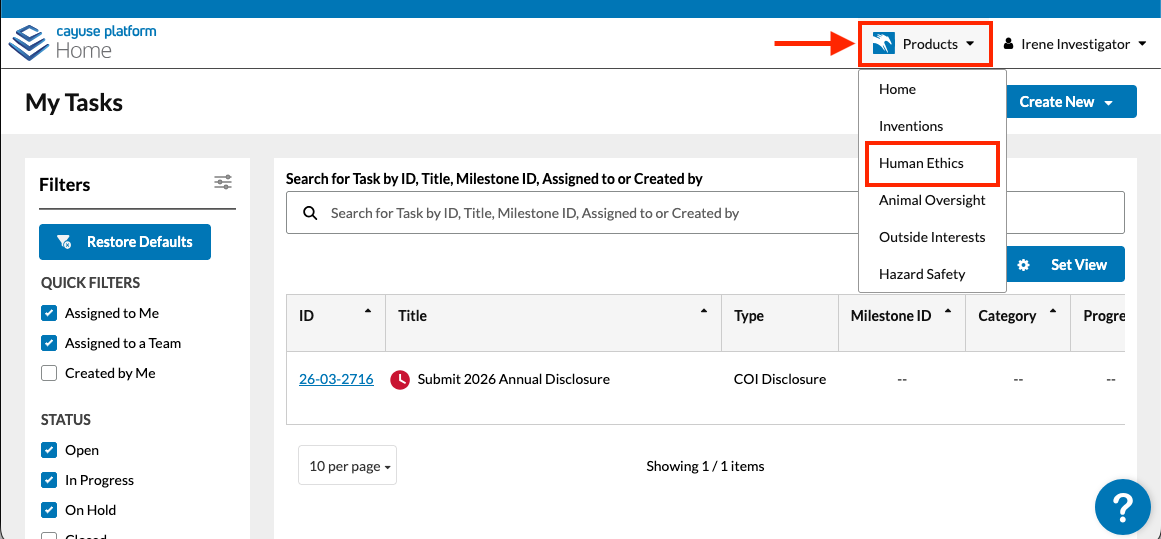Click the gear icon in Set View
1161x539 pixels.
click(x=1023, y=264)
